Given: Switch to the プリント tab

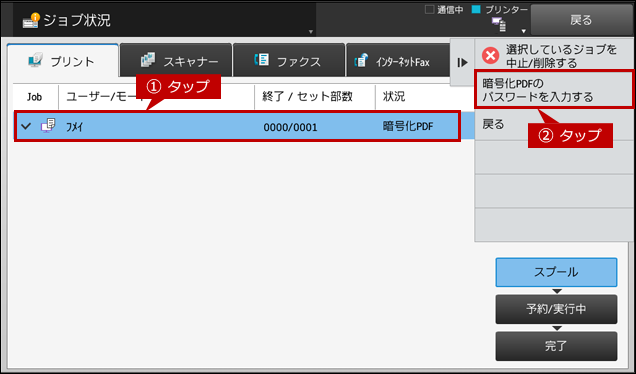Looking at the screenshot, I should (x=63, y=61).
